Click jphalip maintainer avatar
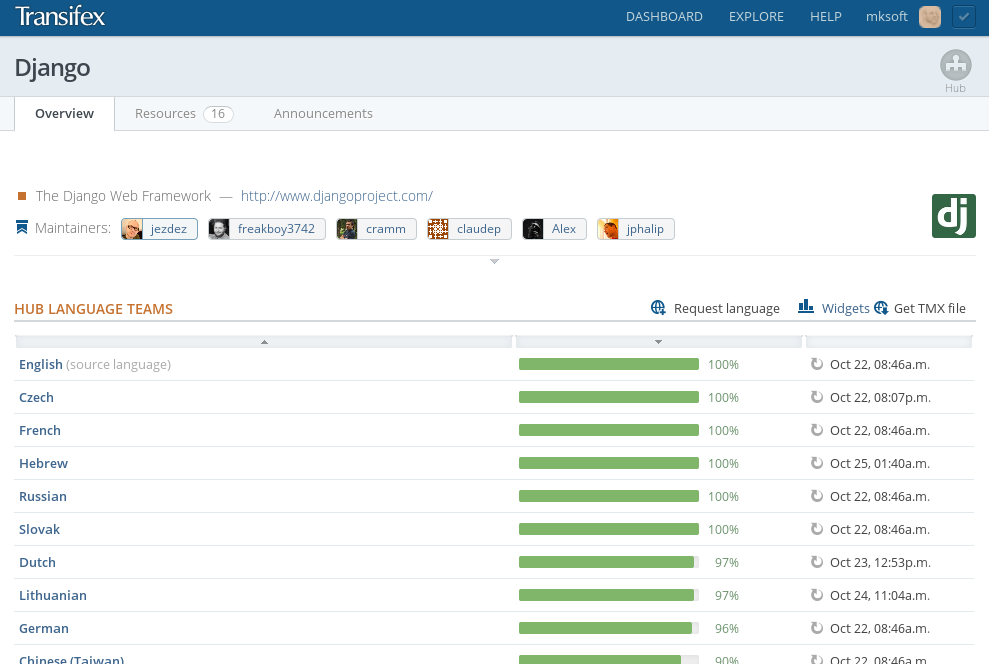Screen dimensions: 989x664 [x=608, y=229]
